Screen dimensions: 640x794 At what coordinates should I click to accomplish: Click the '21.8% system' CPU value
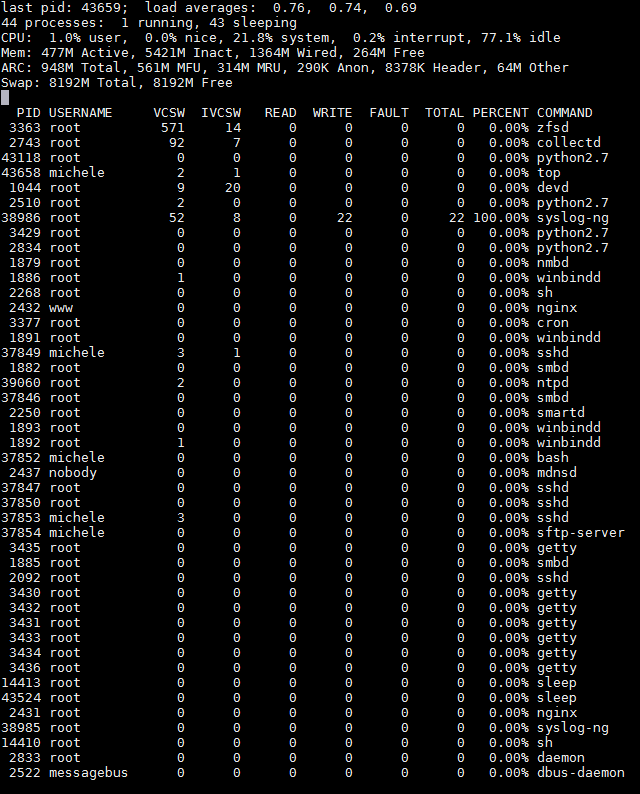point(281,38)
